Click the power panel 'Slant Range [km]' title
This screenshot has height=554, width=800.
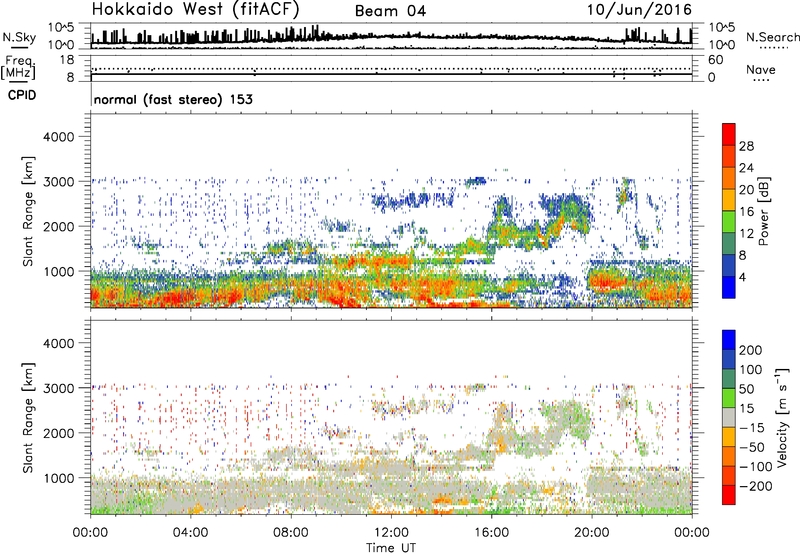(x=28, y=211)
